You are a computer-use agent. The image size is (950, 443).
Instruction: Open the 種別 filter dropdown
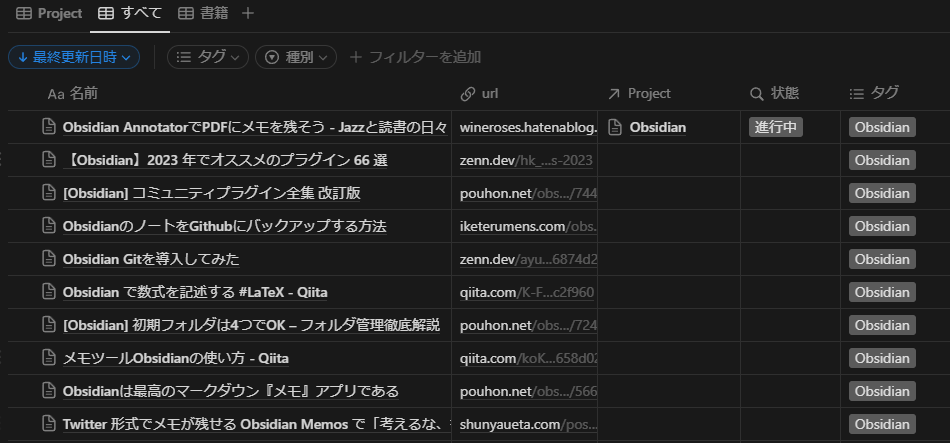[x=296, y=57]
